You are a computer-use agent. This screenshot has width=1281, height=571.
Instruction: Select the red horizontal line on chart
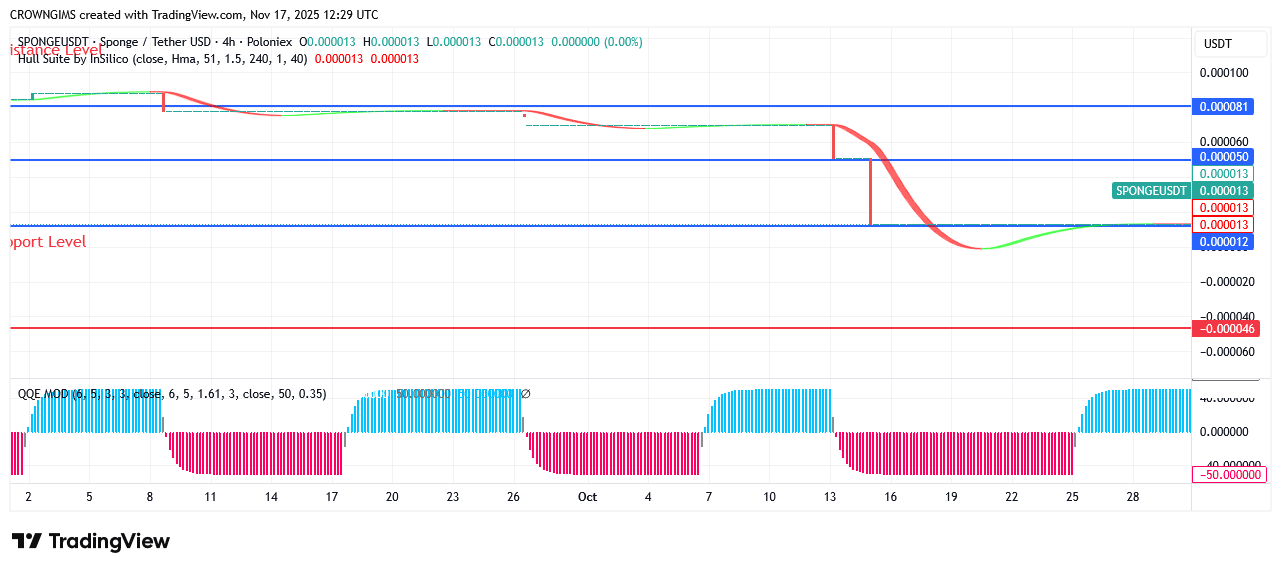click(x=600, y=328)
